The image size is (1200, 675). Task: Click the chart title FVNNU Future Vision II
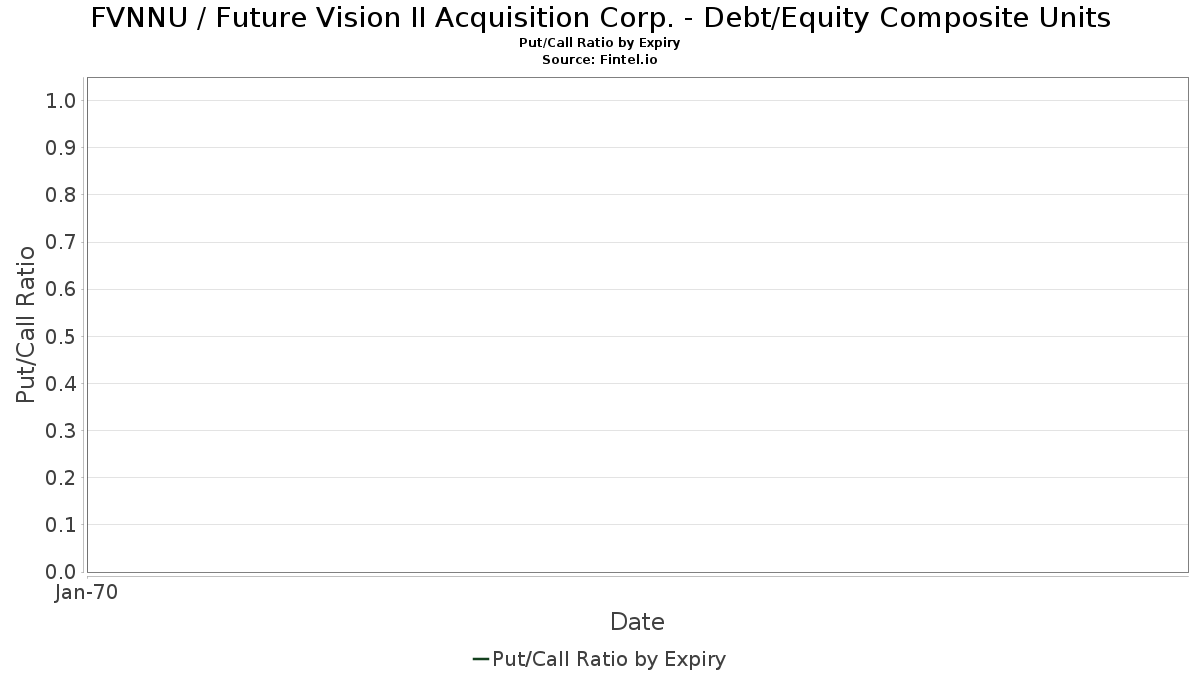point(600,17)
